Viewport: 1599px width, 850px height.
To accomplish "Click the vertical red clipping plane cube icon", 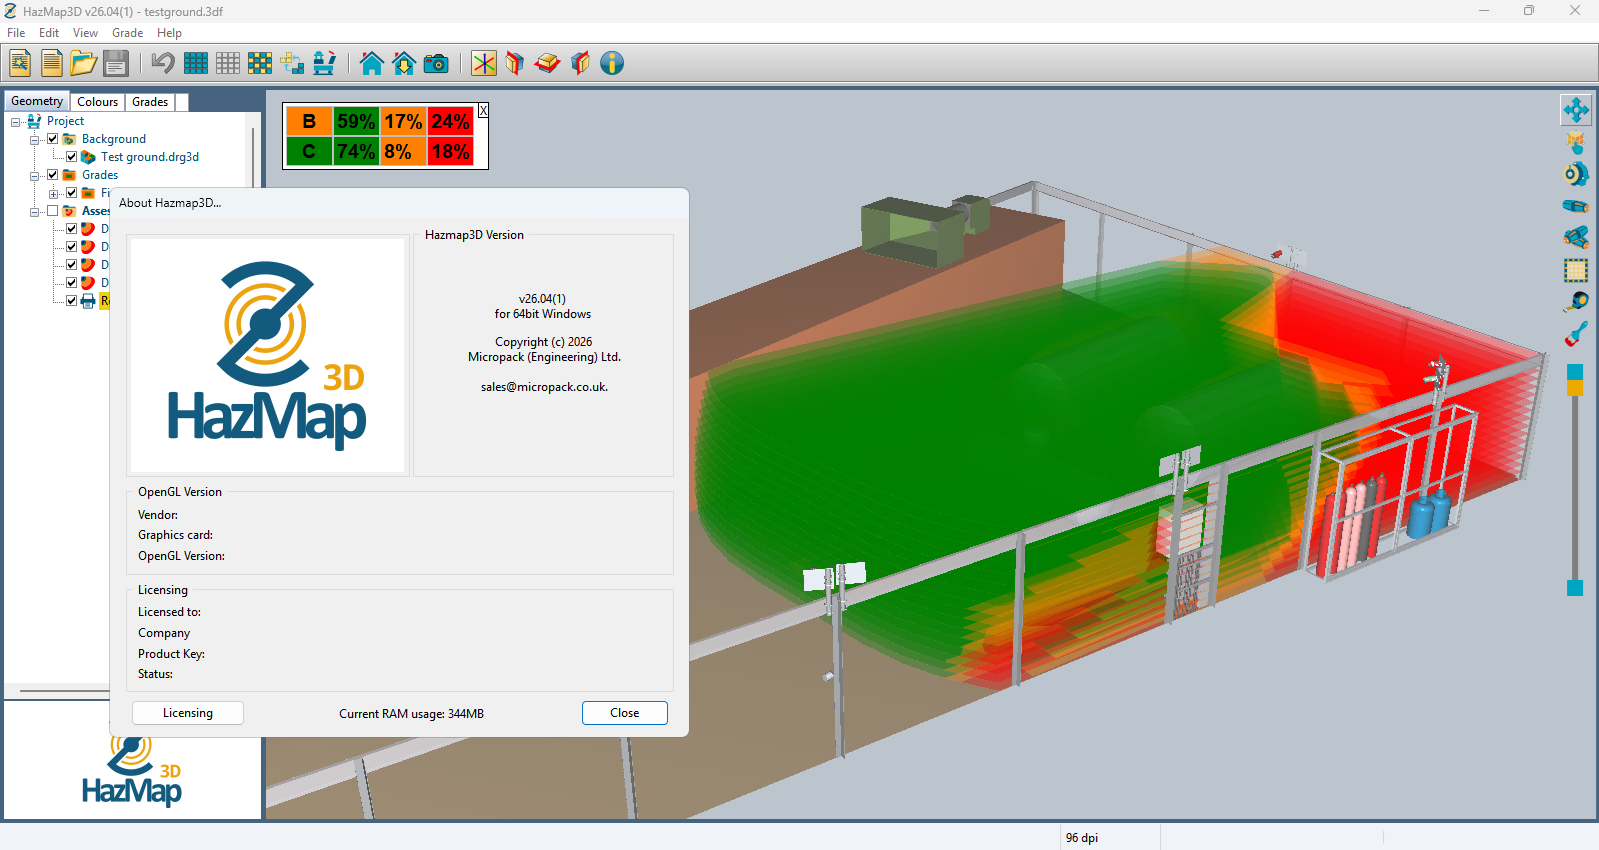I will 515,63.
